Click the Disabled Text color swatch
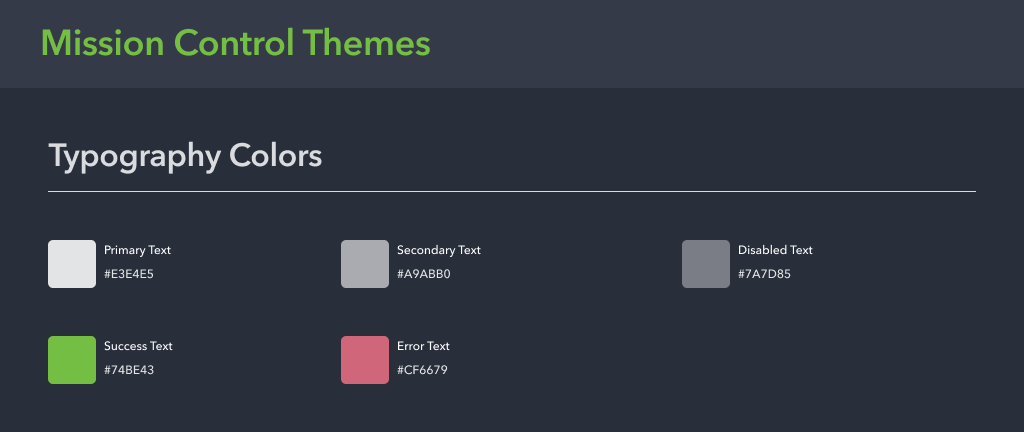The height and width of the screenshot is (432, 1024). (x=706, y=264)
